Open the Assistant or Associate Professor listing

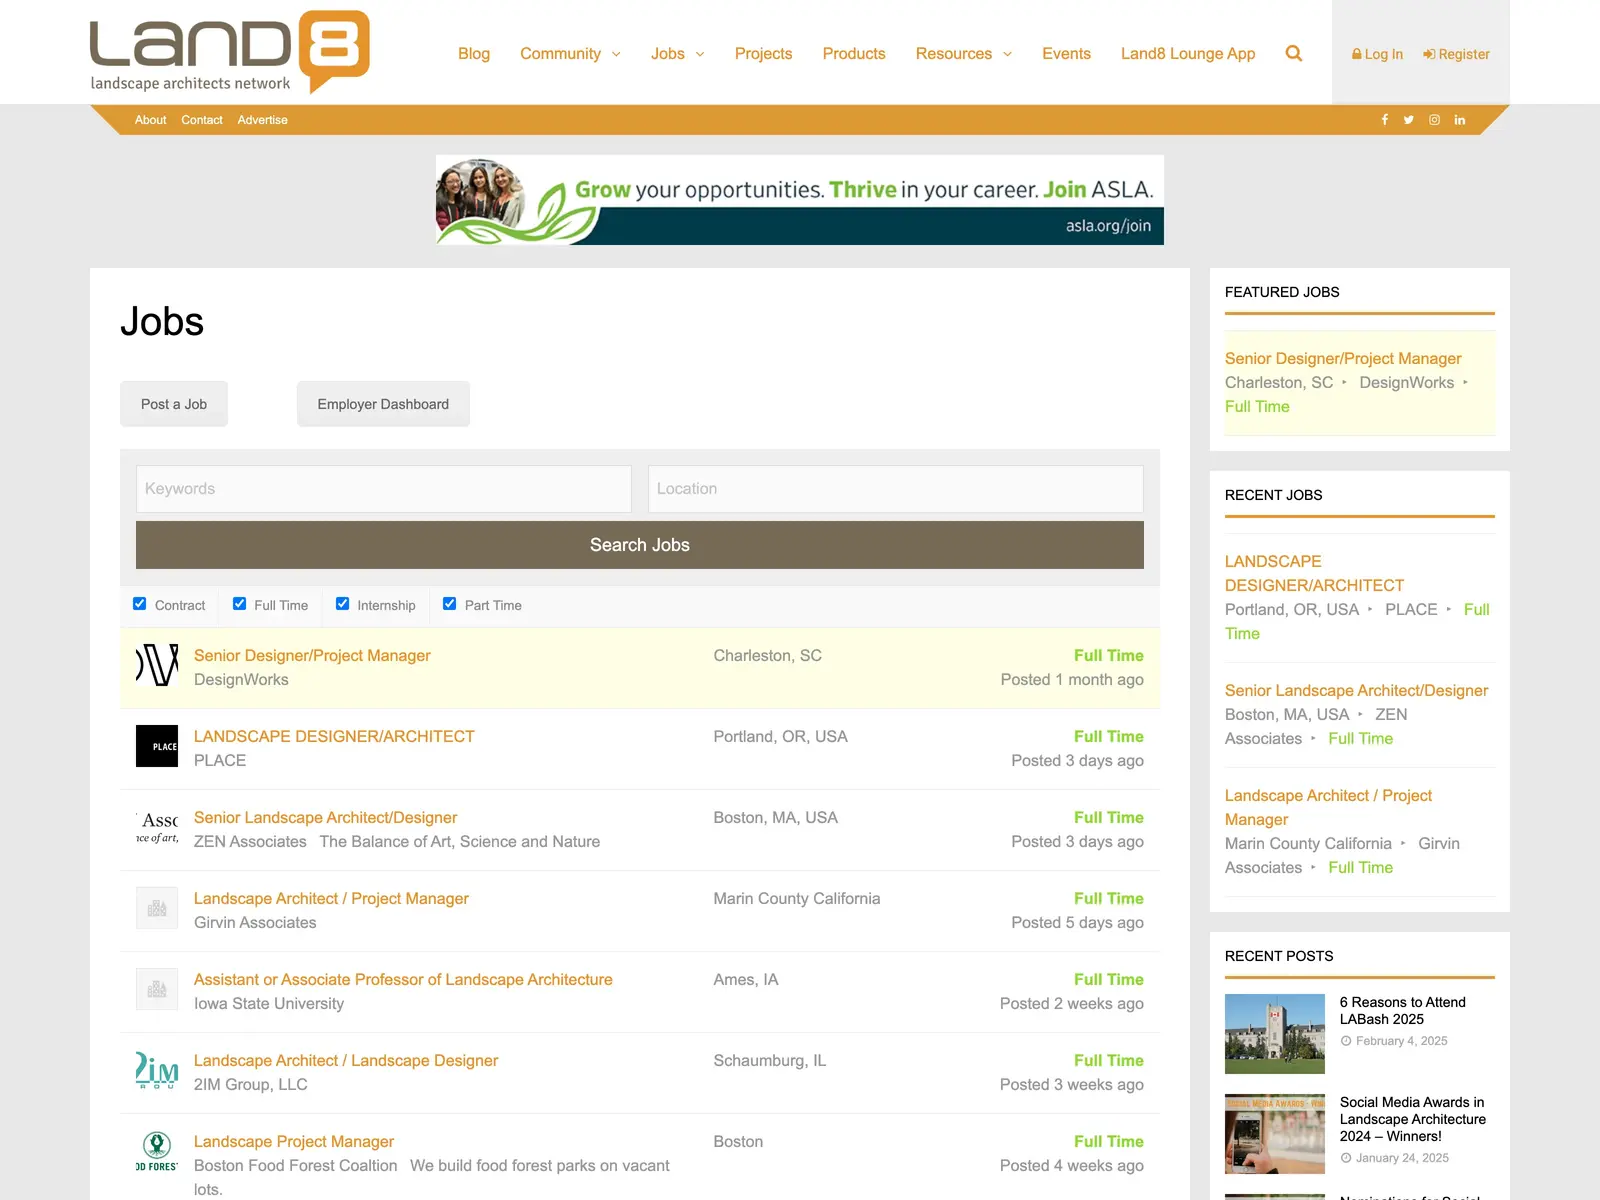pyautogui.click(x=403, y=980)
